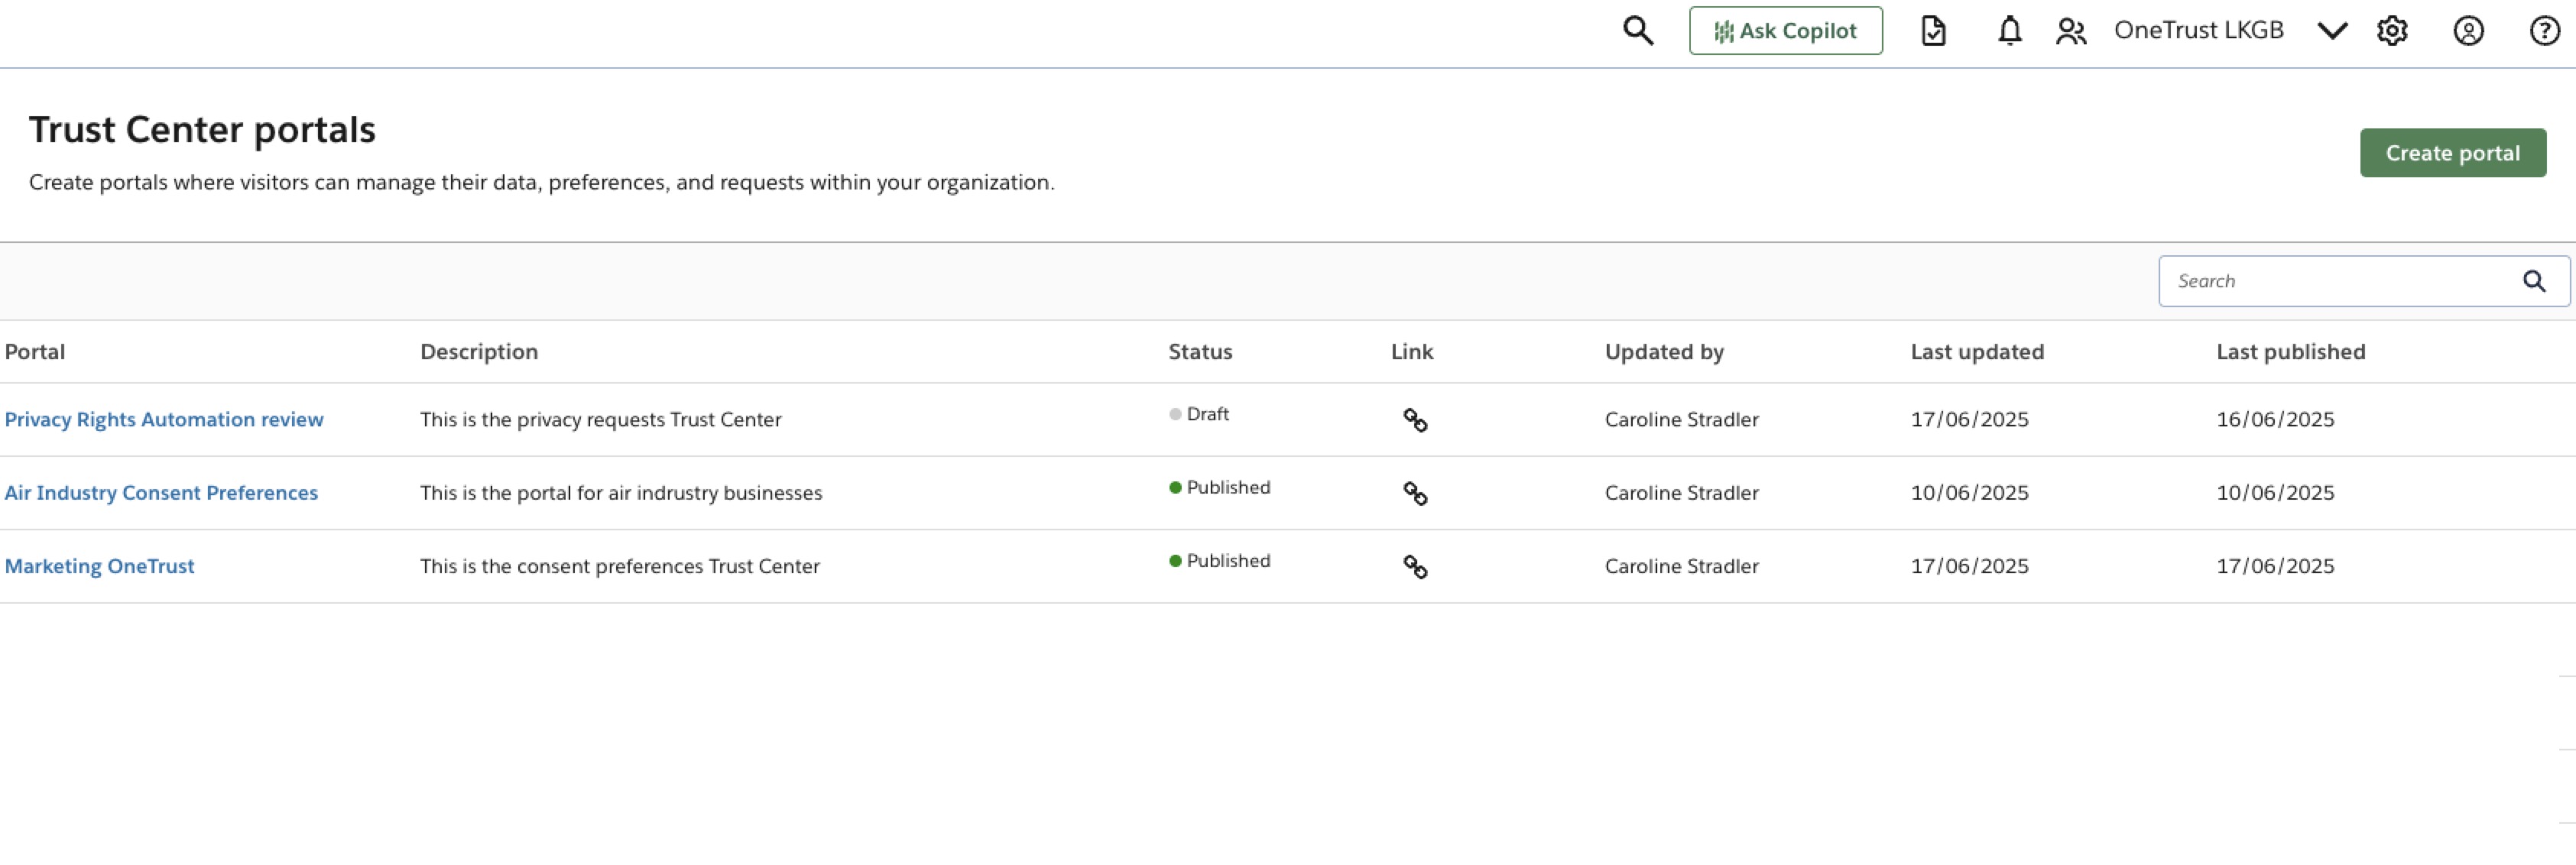This screenshot has width=2576, height=865.
Task: Click Ask Copilot button
Action: click(x=1785, y=31)
